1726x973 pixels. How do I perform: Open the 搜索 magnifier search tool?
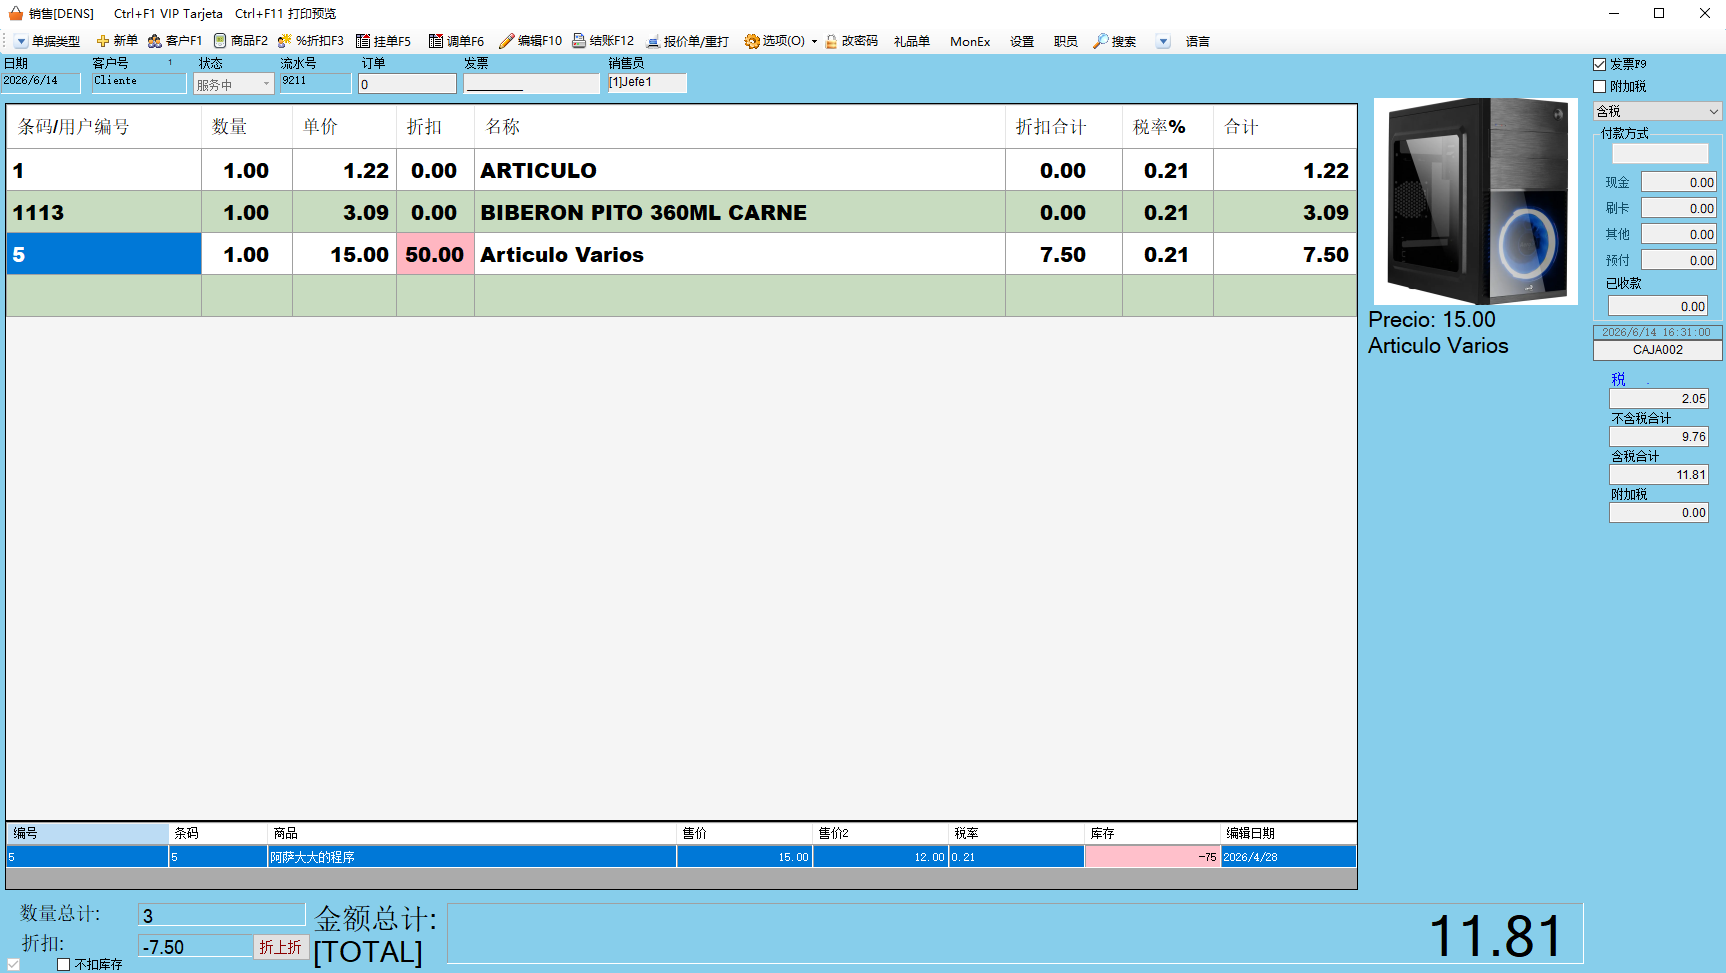[1100, 41]
